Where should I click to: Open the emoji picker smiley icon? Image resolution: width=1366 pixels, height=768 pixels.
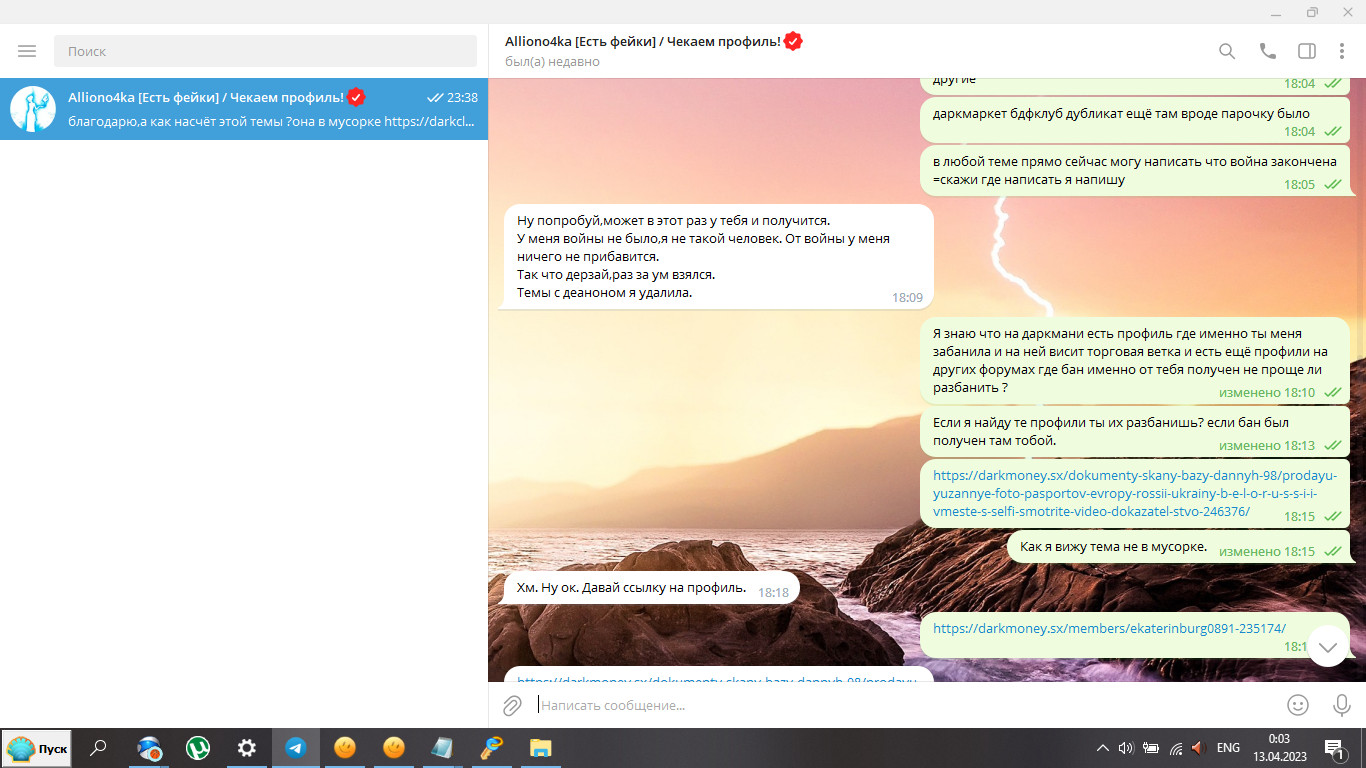tap(1298, 705)
